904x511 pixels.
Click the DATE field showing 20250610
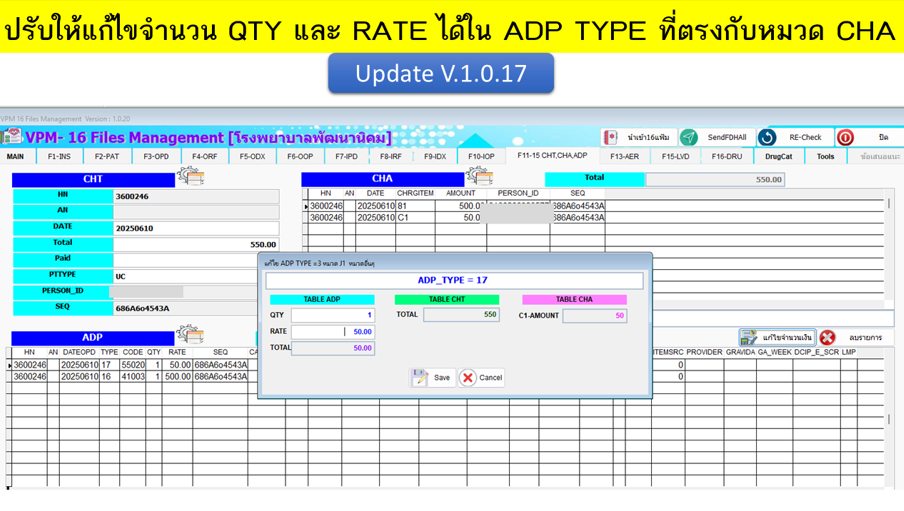[196, 228]
